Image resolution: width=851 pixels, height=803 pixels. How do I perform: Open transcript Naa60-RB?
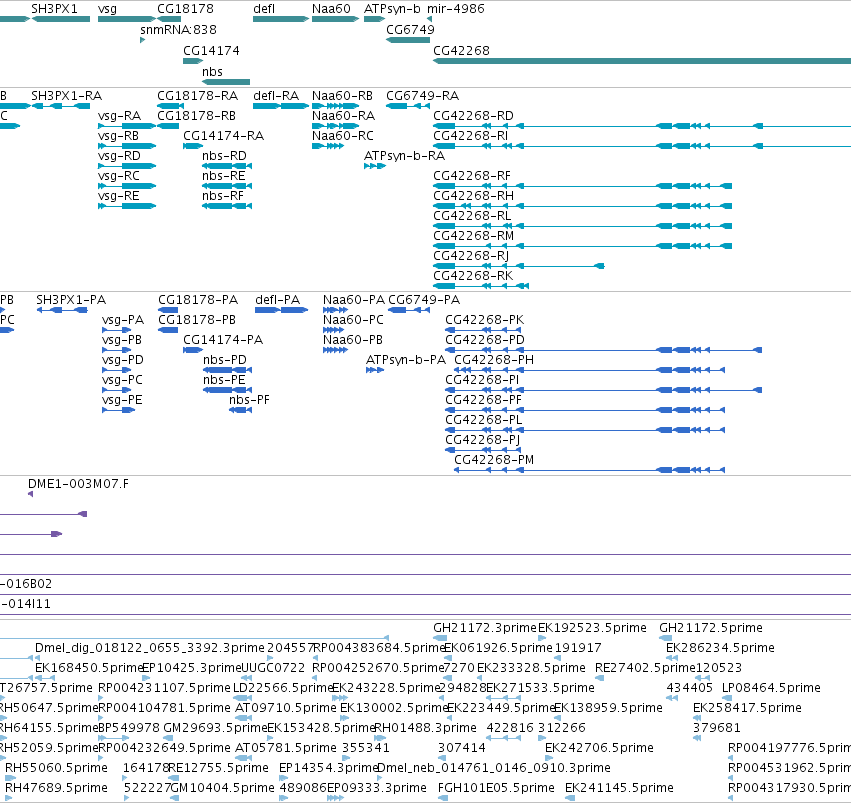342,96
